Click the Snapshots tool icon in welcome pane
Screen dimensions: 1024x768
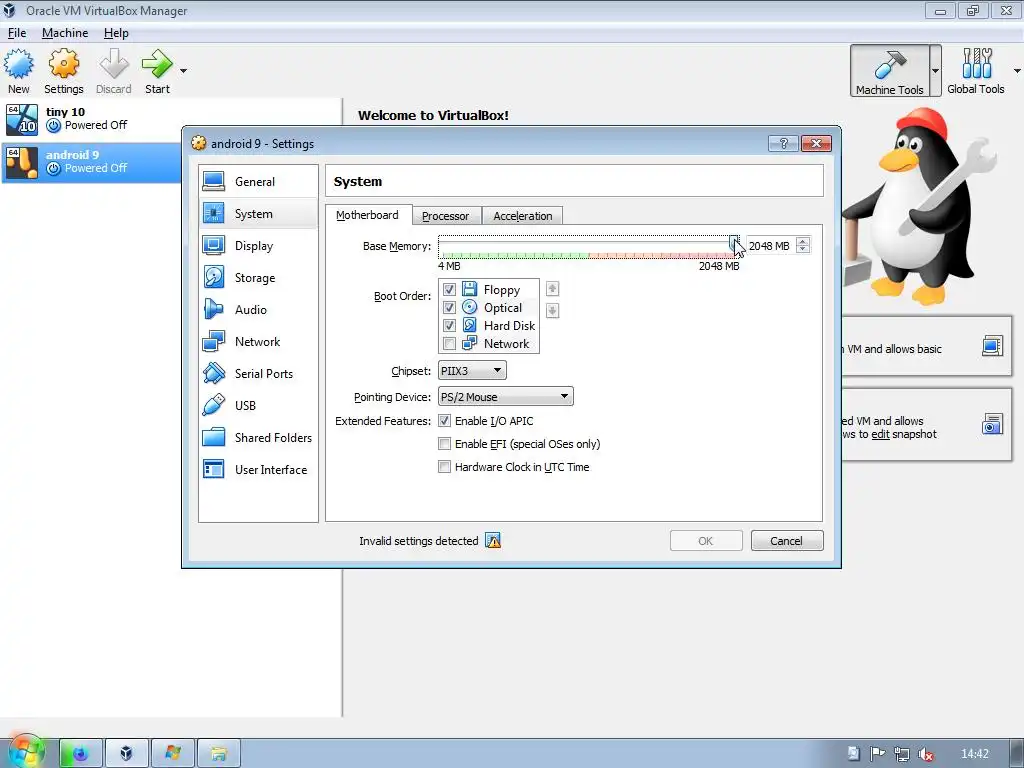pos(992,424)
